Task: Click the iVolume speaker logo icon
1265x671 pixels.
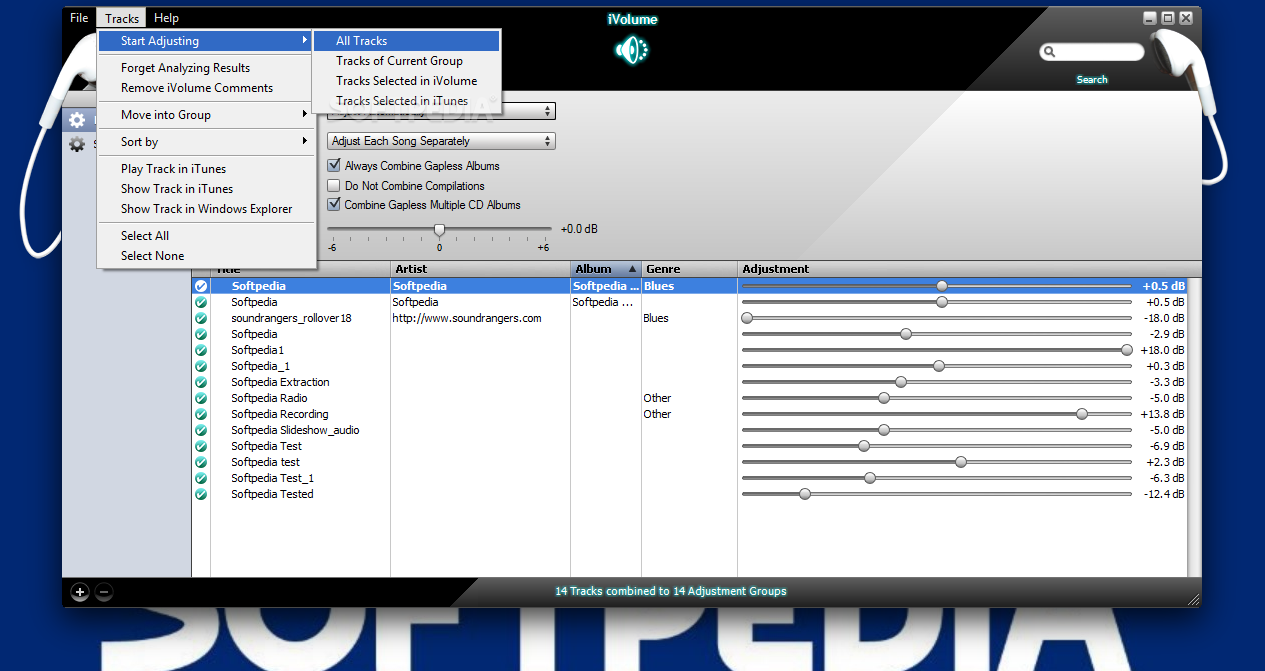Action: (632, 50)
